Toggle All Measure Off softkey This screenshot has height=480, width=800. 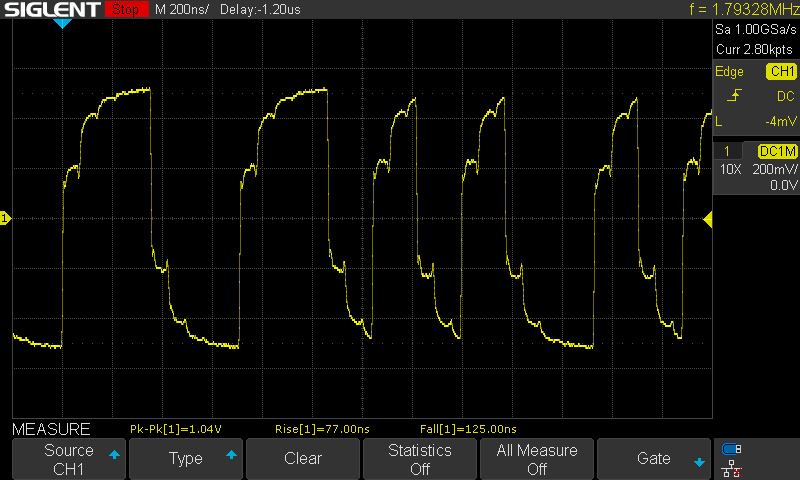click(536, 459)
